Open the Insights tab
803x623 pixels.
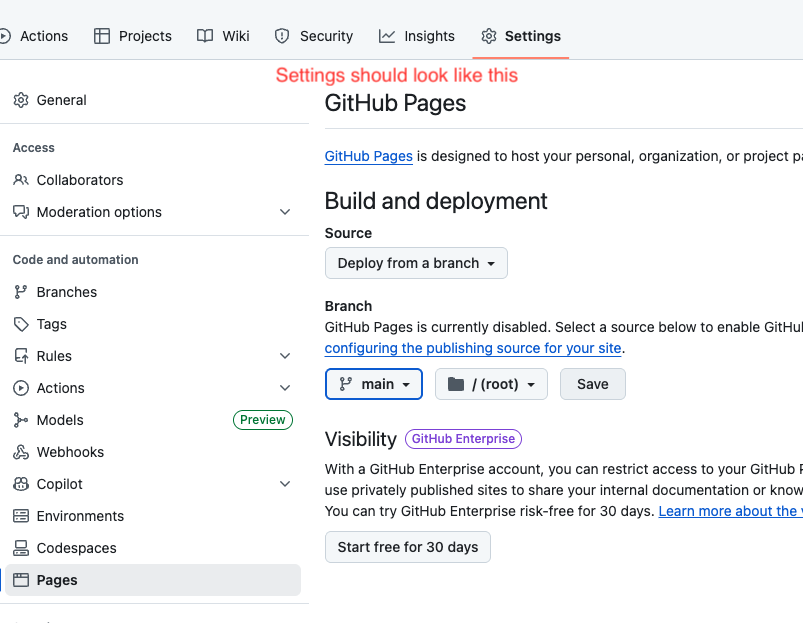(x=417, y=36)
